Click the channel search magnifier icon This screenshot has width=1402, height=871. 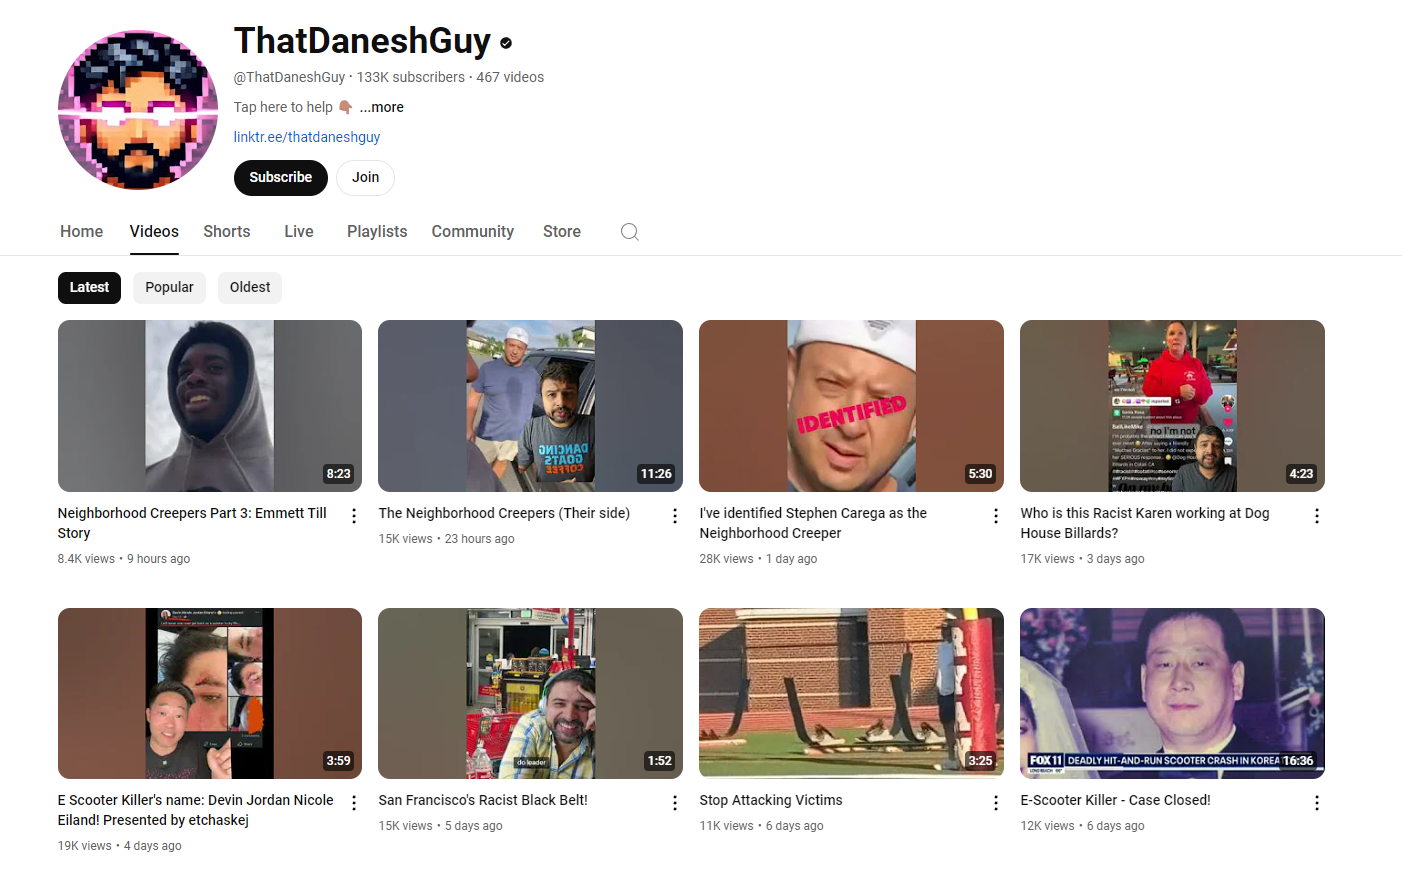tap(629, 232)
